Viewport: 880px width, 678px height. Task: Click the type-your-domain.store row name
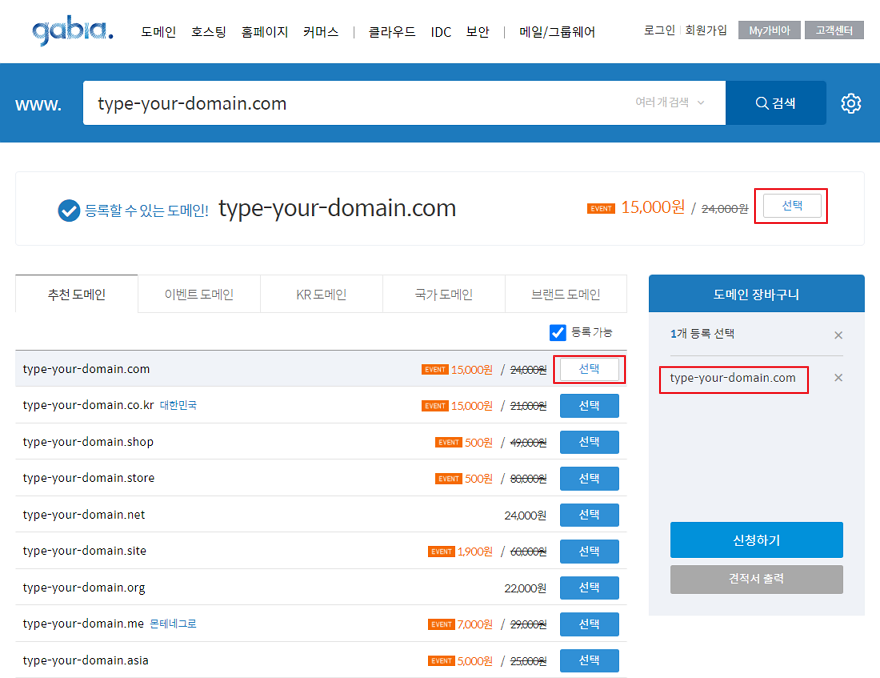(89, 478)
